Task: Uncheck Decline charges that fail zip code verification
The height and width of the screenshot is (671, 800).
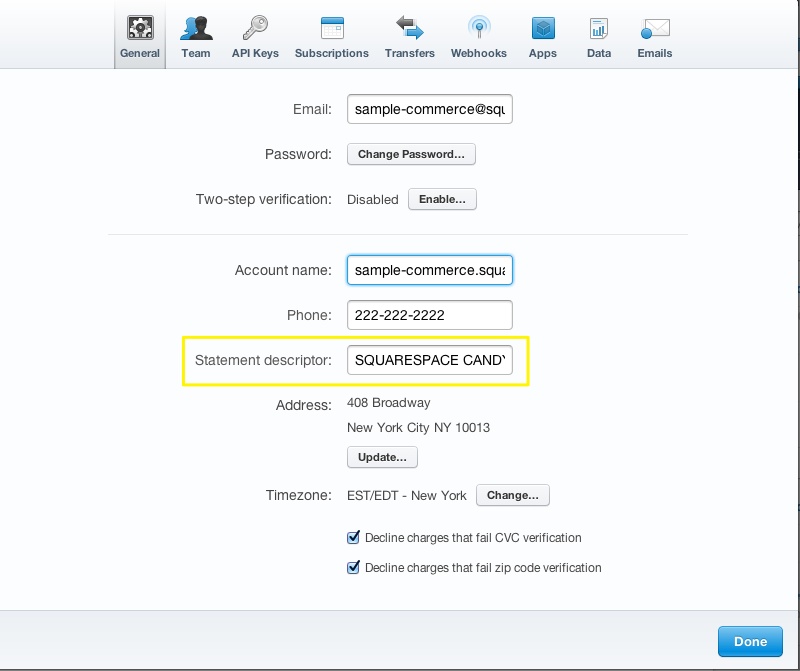Action: (353, 568)
